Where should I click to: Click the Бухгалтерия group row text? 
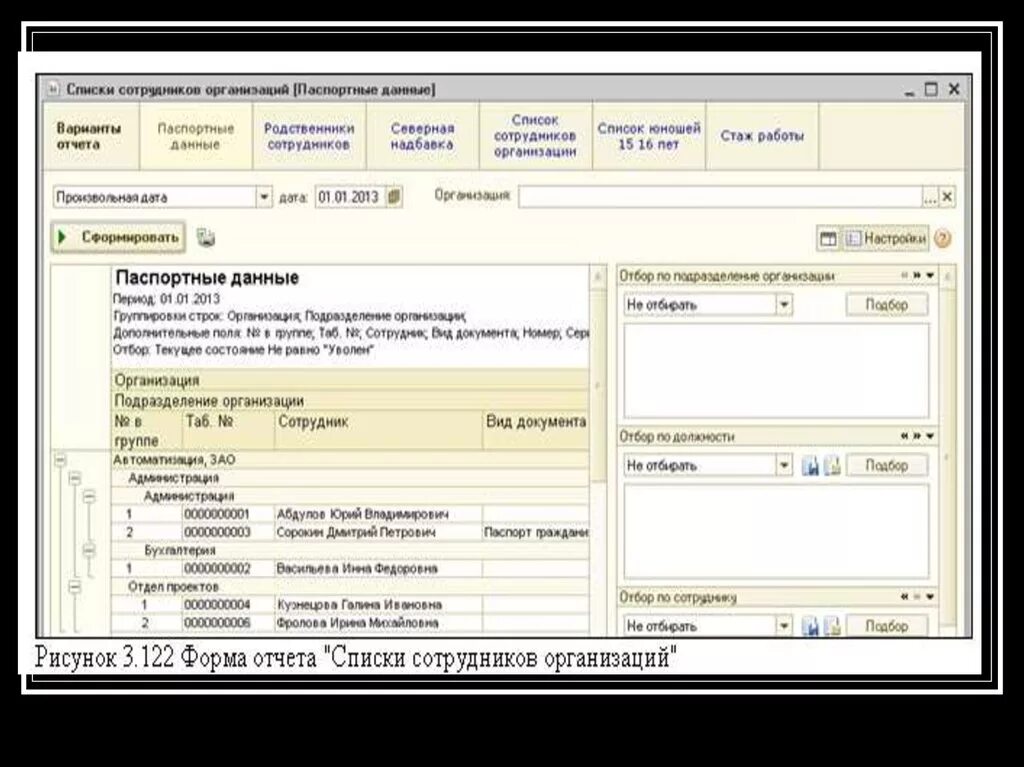[x=180, y=551]
